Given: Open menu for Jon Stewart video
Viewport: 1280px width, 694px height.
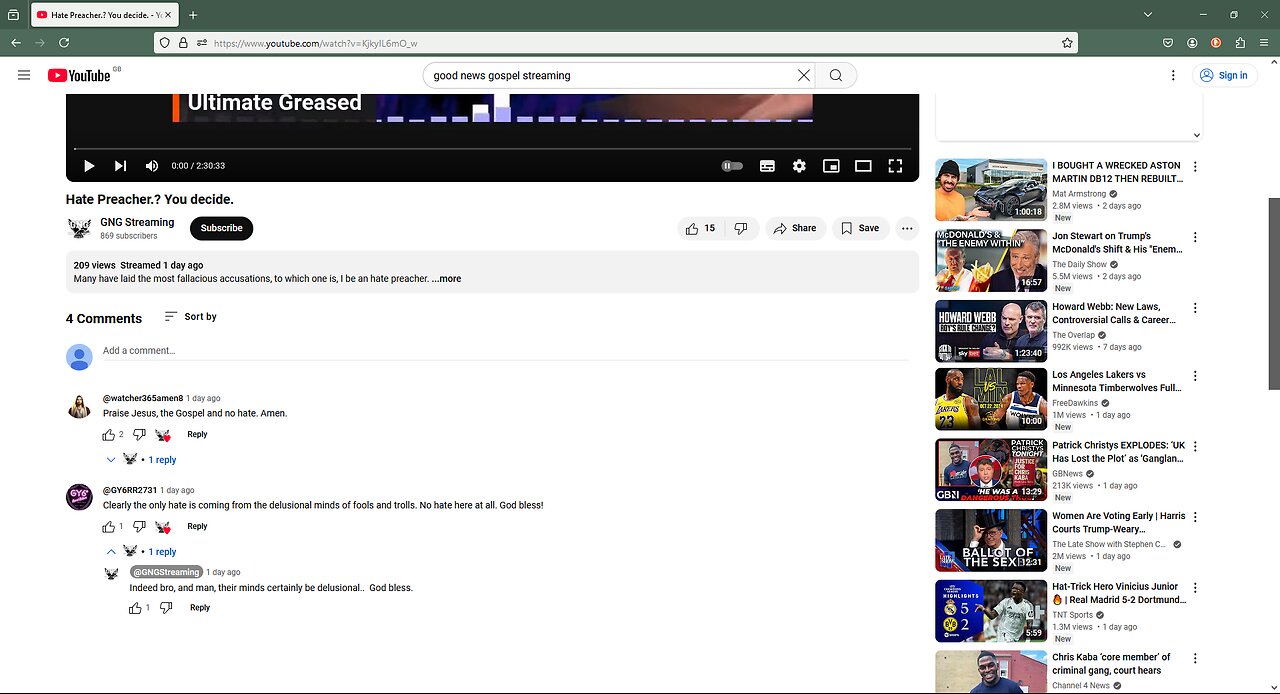Looking at the screenshot, I should click(1195, 238).
